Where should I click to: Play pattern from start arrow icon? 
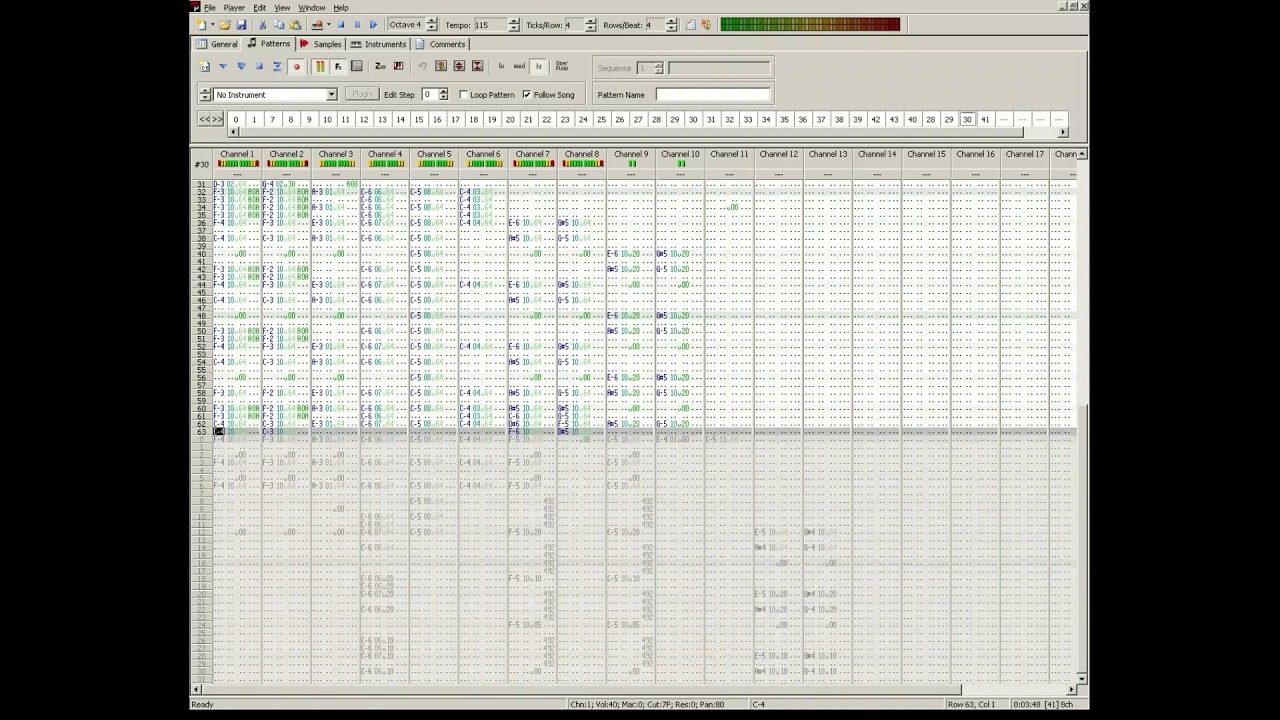223,67
